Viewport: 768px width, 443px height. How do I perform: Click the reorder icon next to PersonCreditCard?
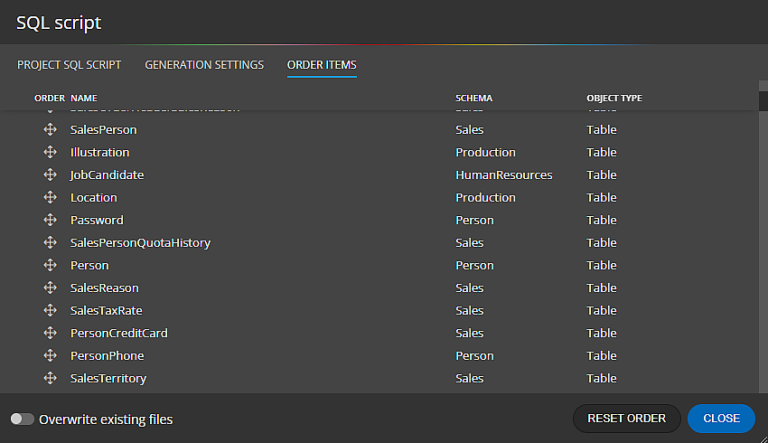50,333
